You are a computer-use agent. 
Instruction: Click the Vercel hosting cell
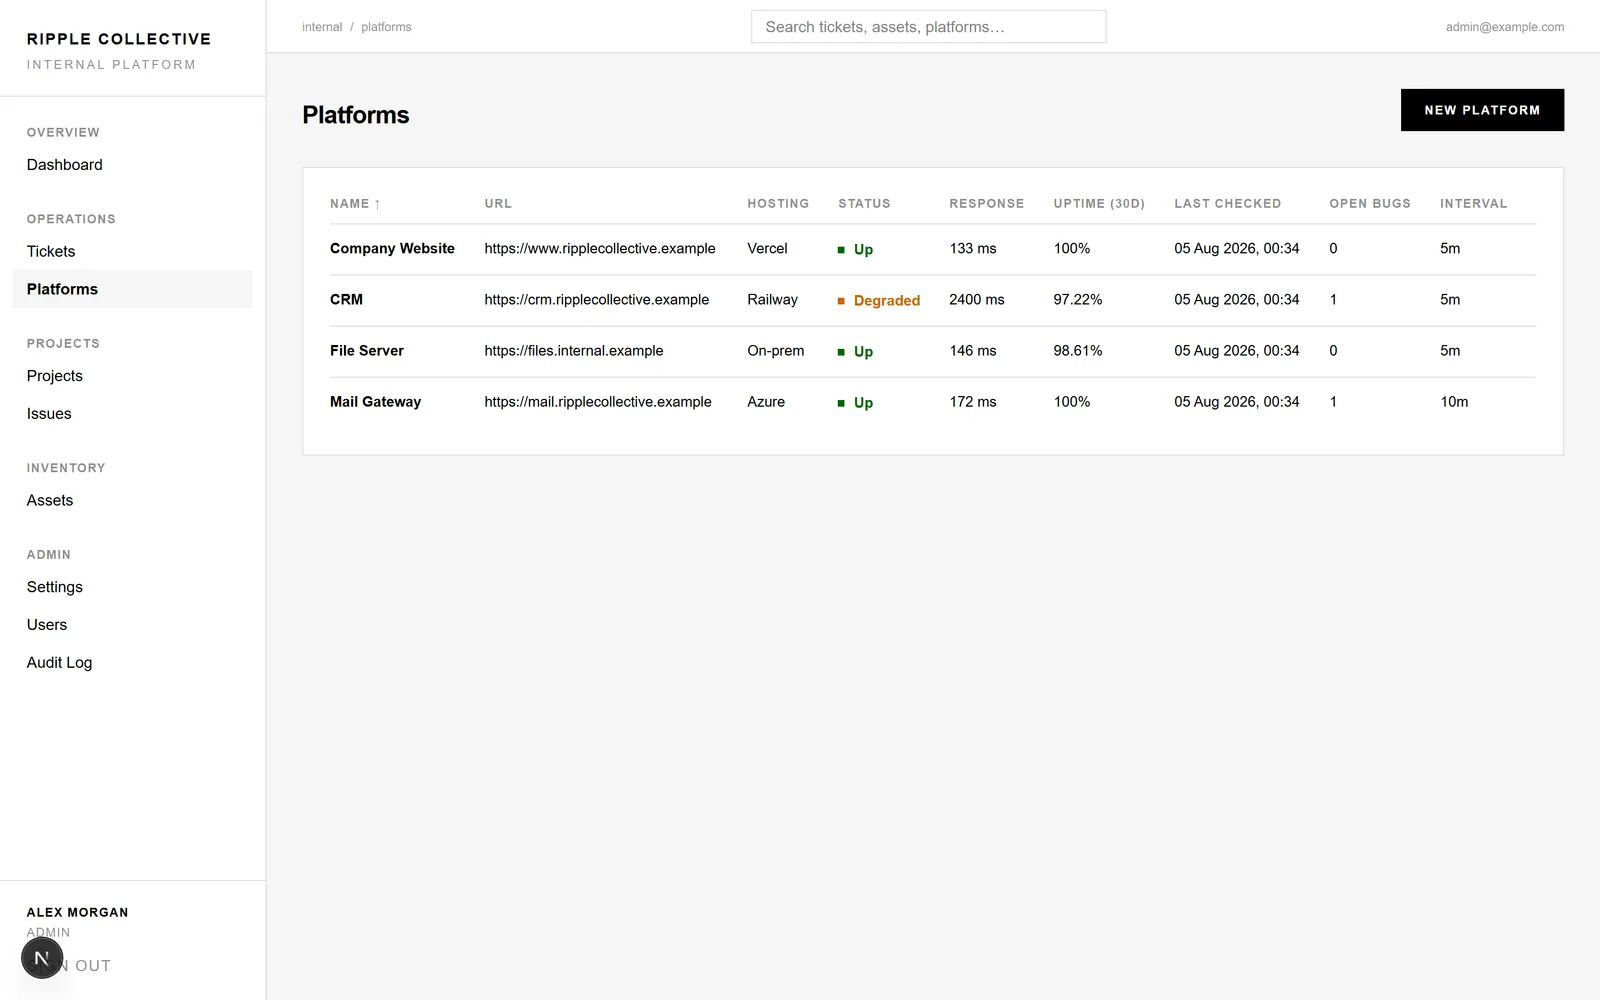[x=767, y=249]
